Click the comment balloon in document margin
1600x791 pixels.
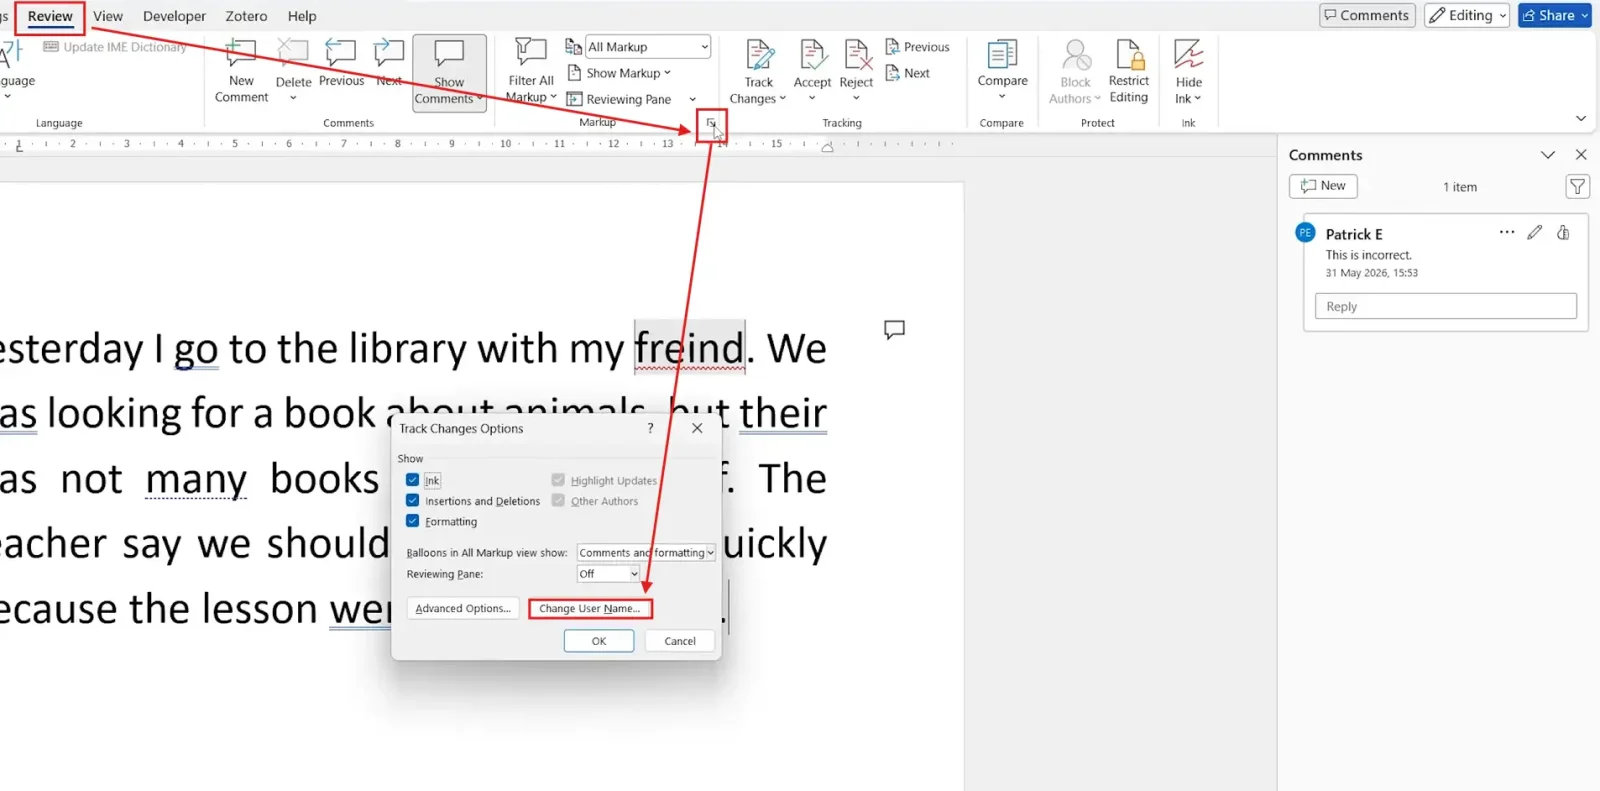(x=894, y=329)
